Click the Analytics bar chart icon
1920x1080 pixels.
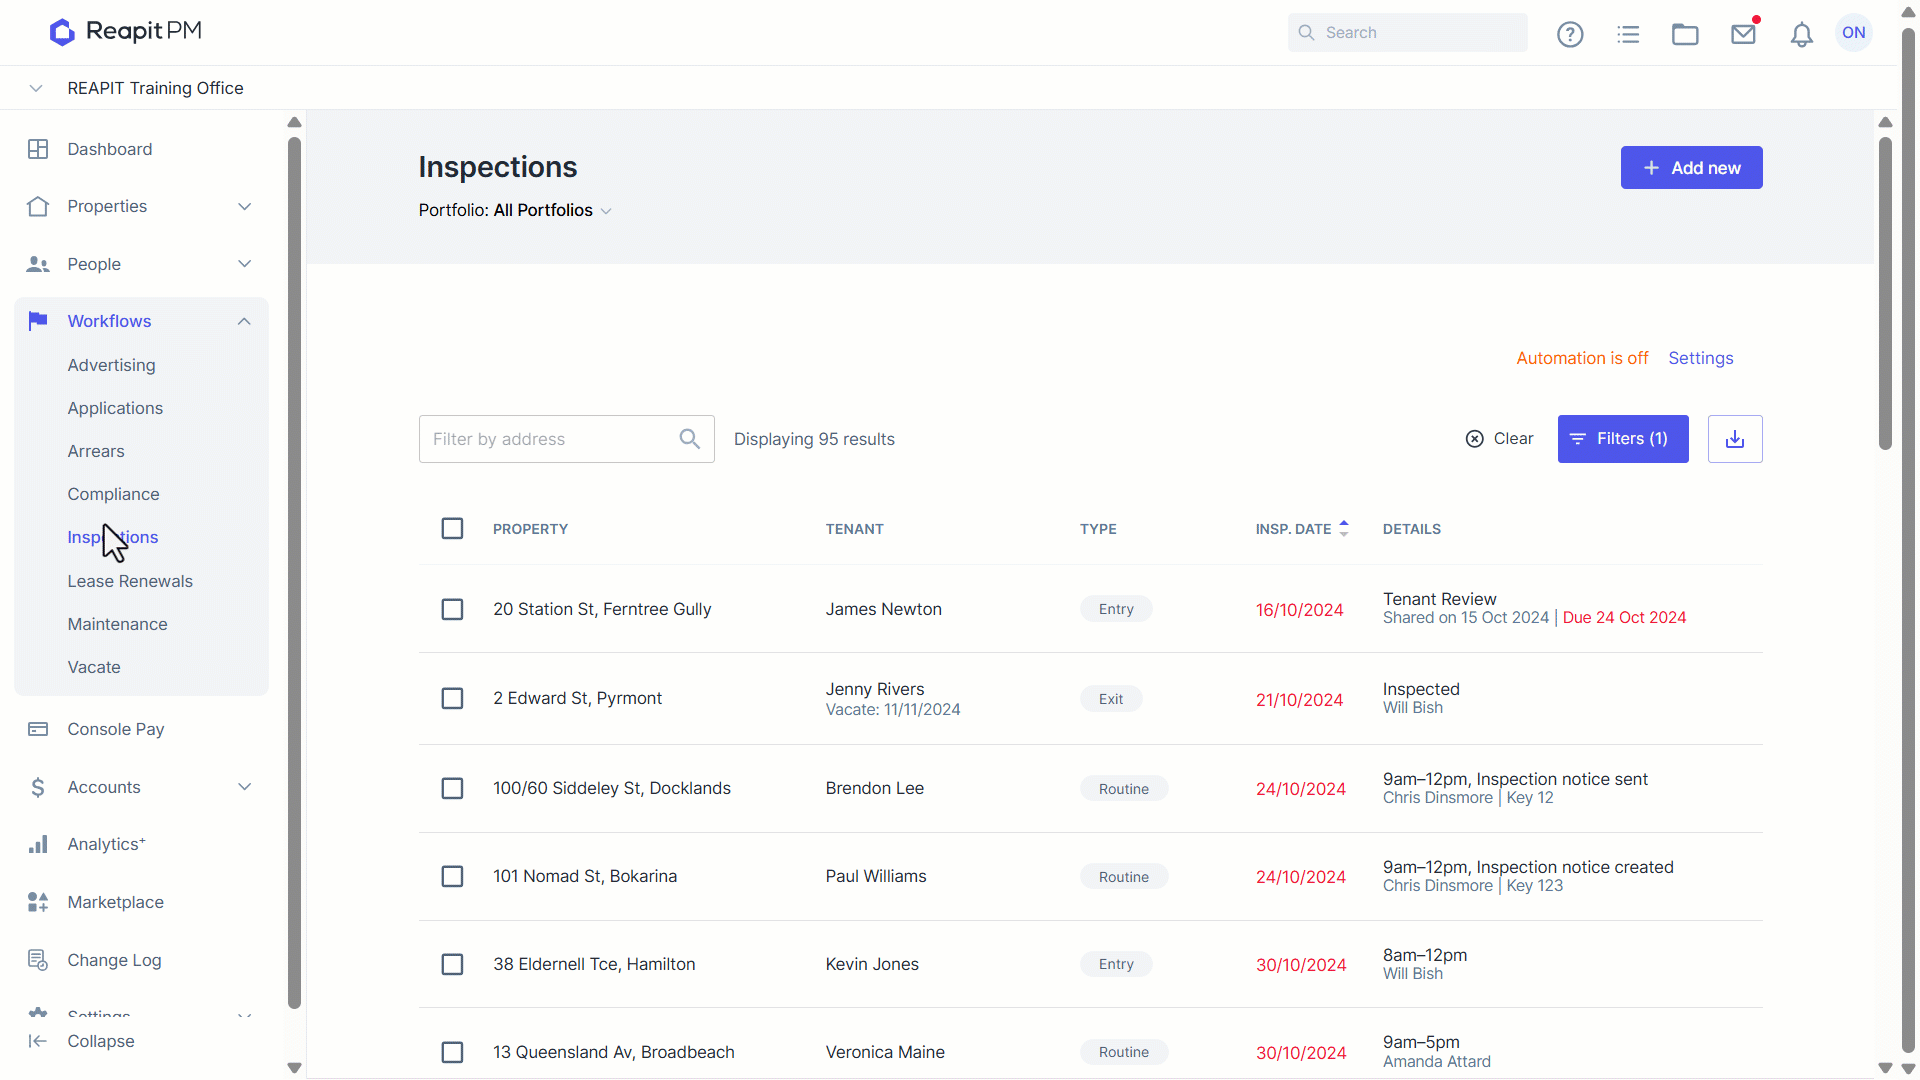point(38,844)
